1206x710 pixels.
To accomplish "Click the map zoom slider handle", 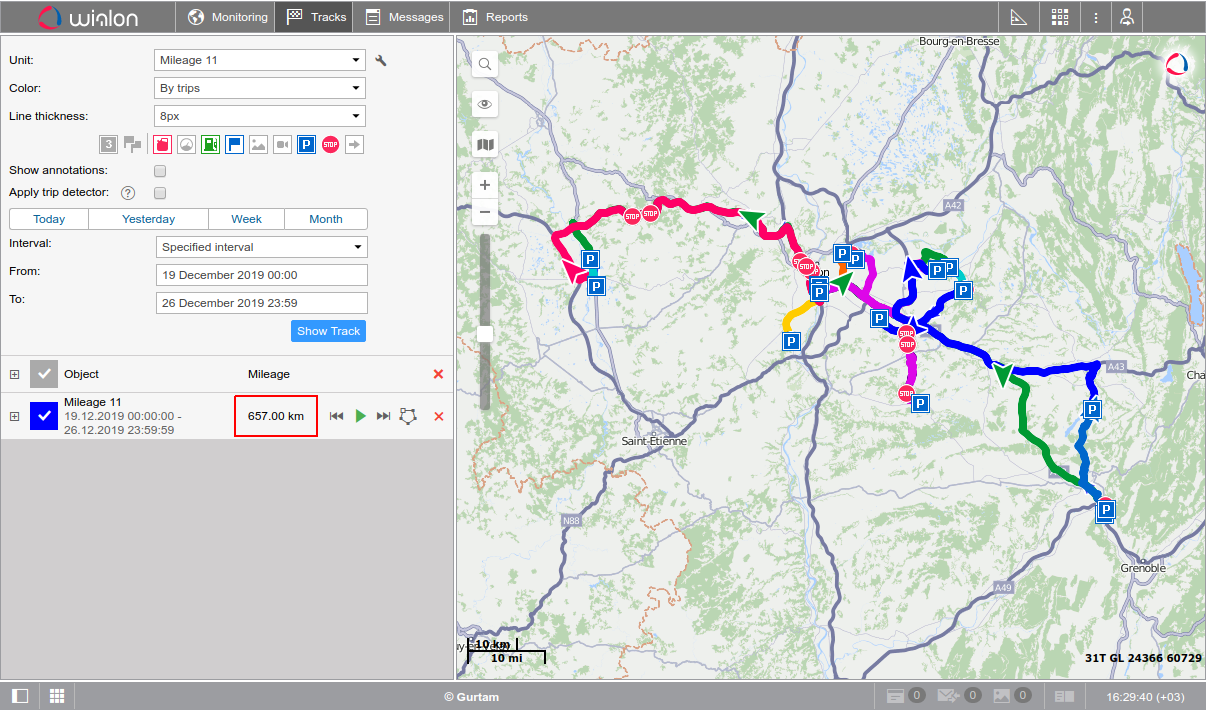I will (x=485, y=333).
